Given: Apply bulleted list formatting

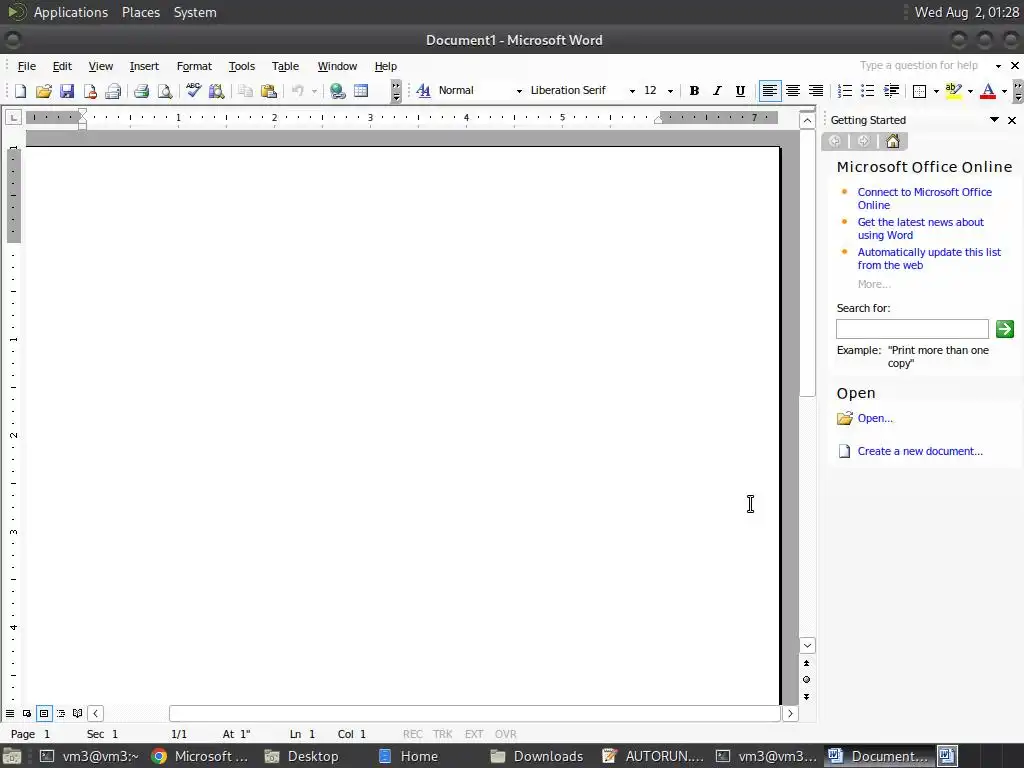Looking at the screenshot, I should click(x=867, y=91).
